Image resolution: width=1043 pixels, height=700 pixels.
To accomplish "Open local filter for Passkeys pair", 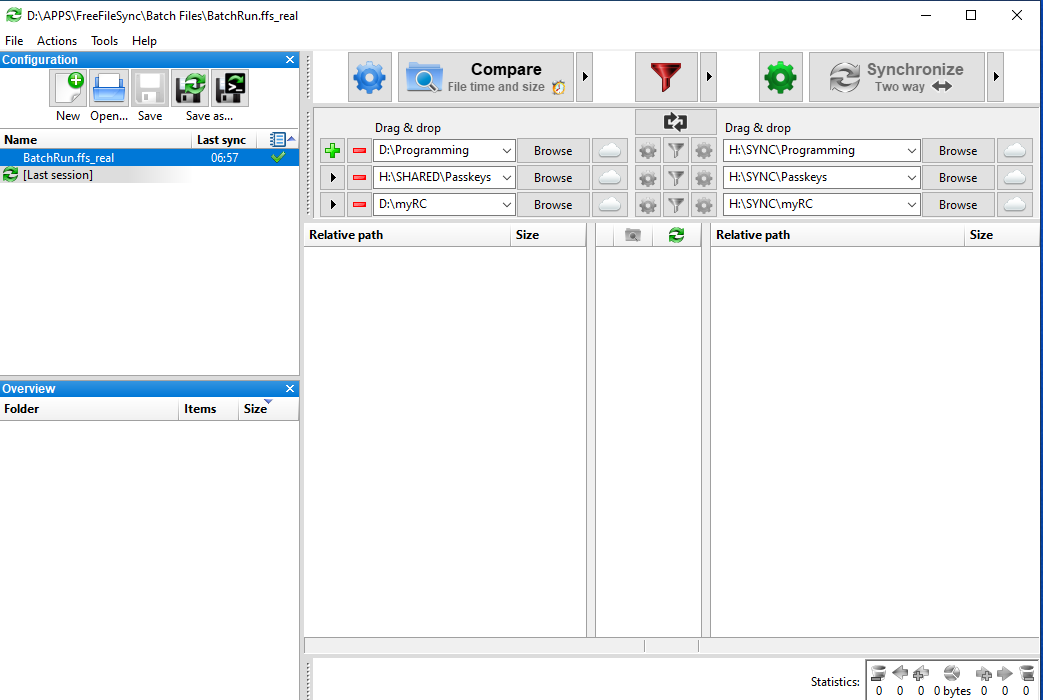I will (676, 178).
